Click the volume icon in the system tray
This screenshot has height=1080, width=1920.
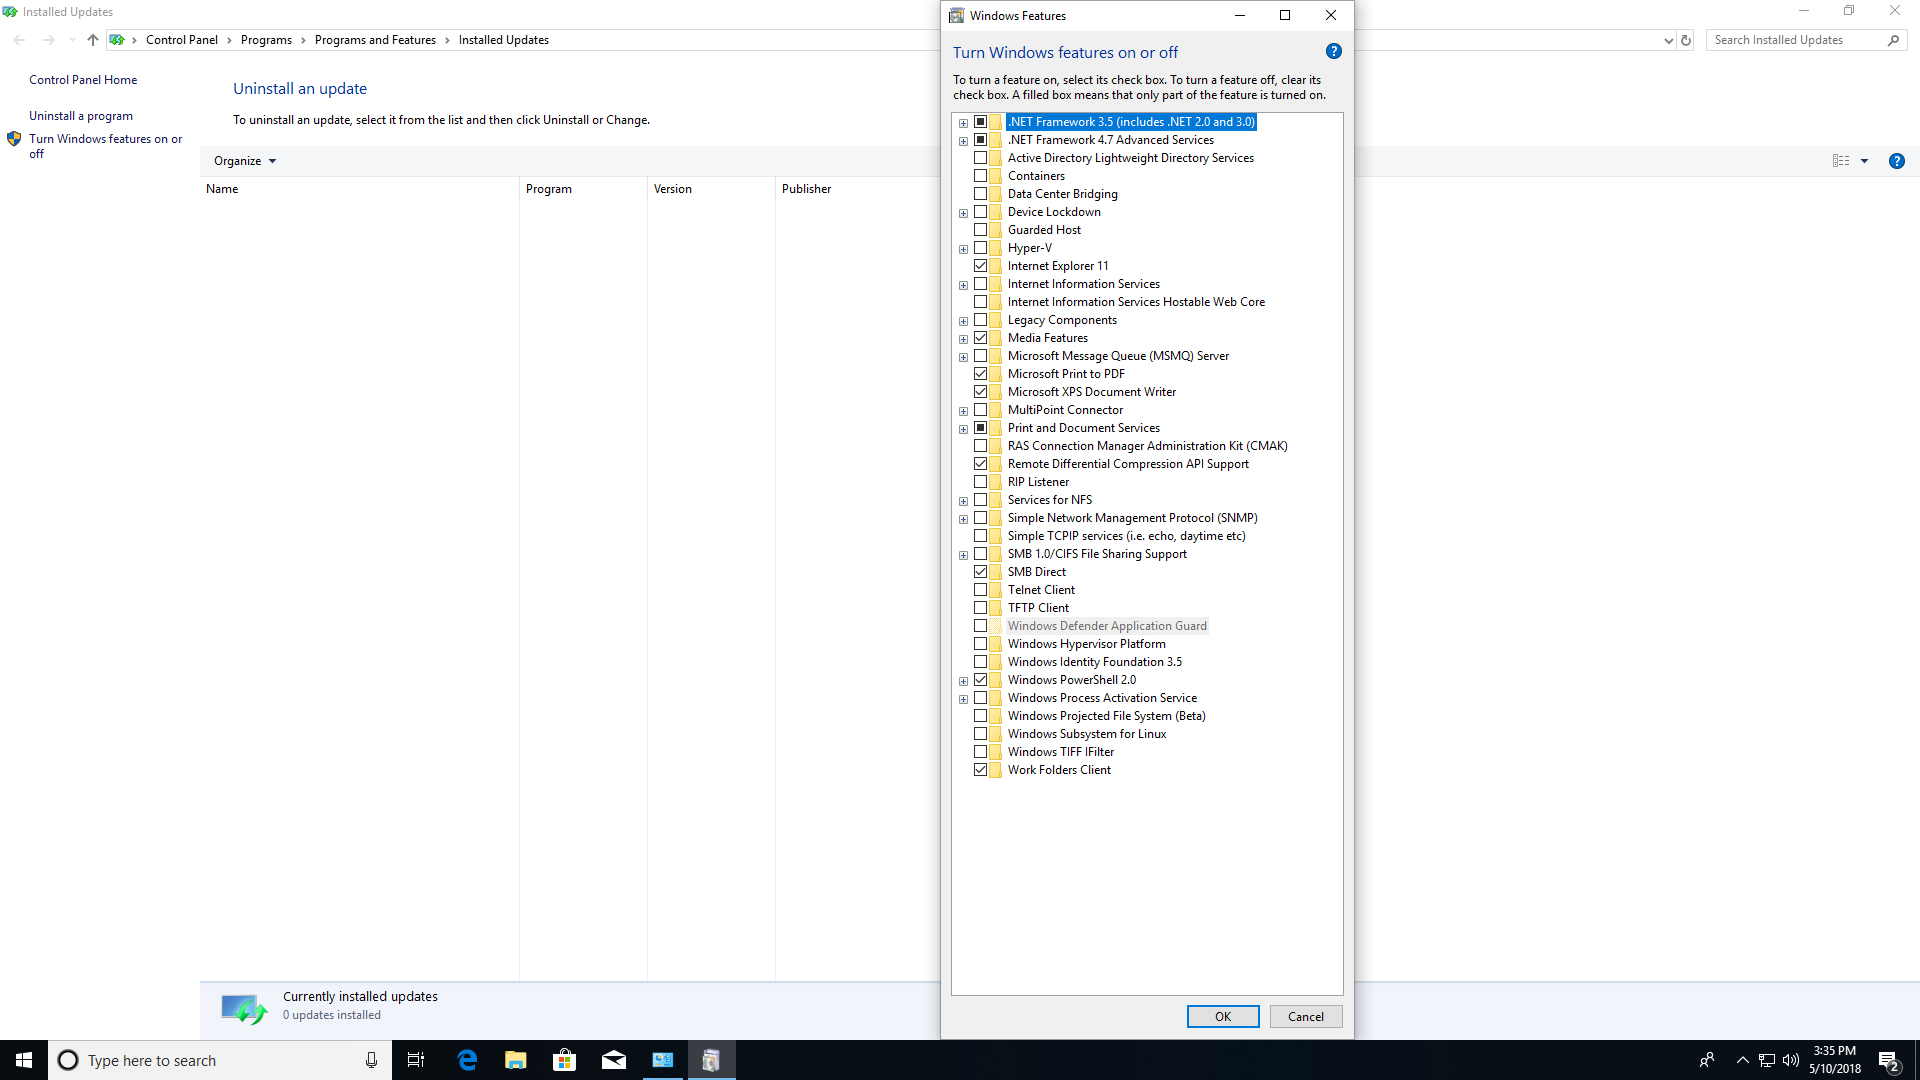coord(1791,1060)
